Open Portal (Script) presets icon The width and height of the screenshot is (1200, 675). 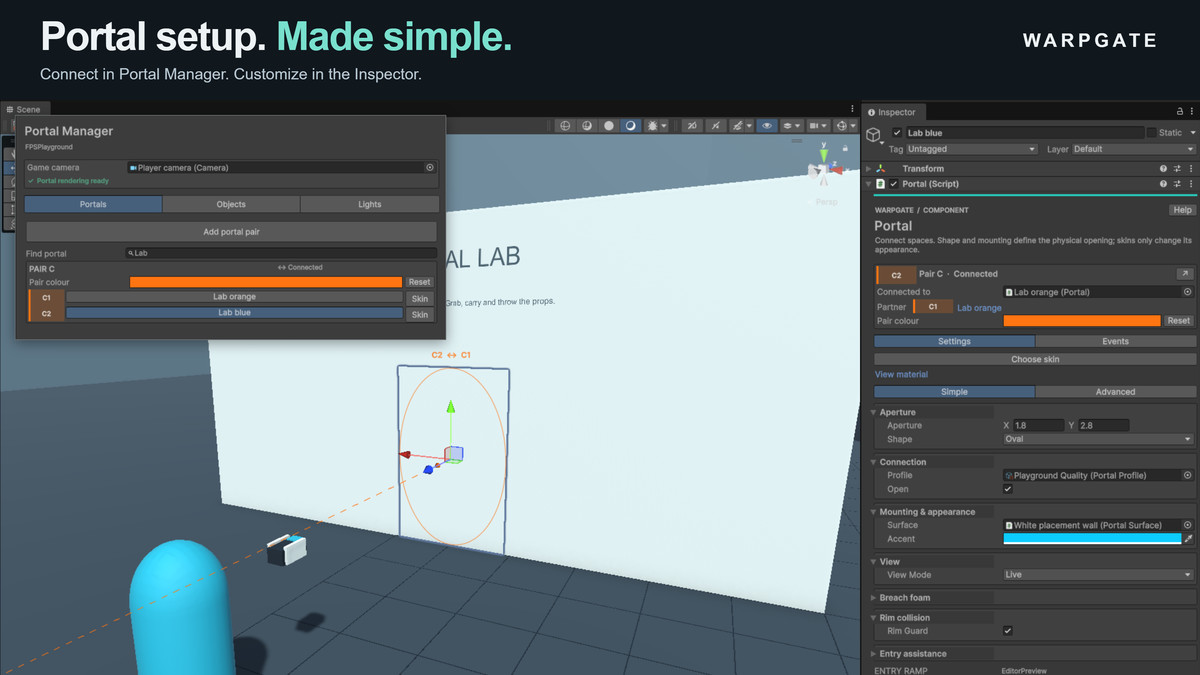click(1177, 184)
